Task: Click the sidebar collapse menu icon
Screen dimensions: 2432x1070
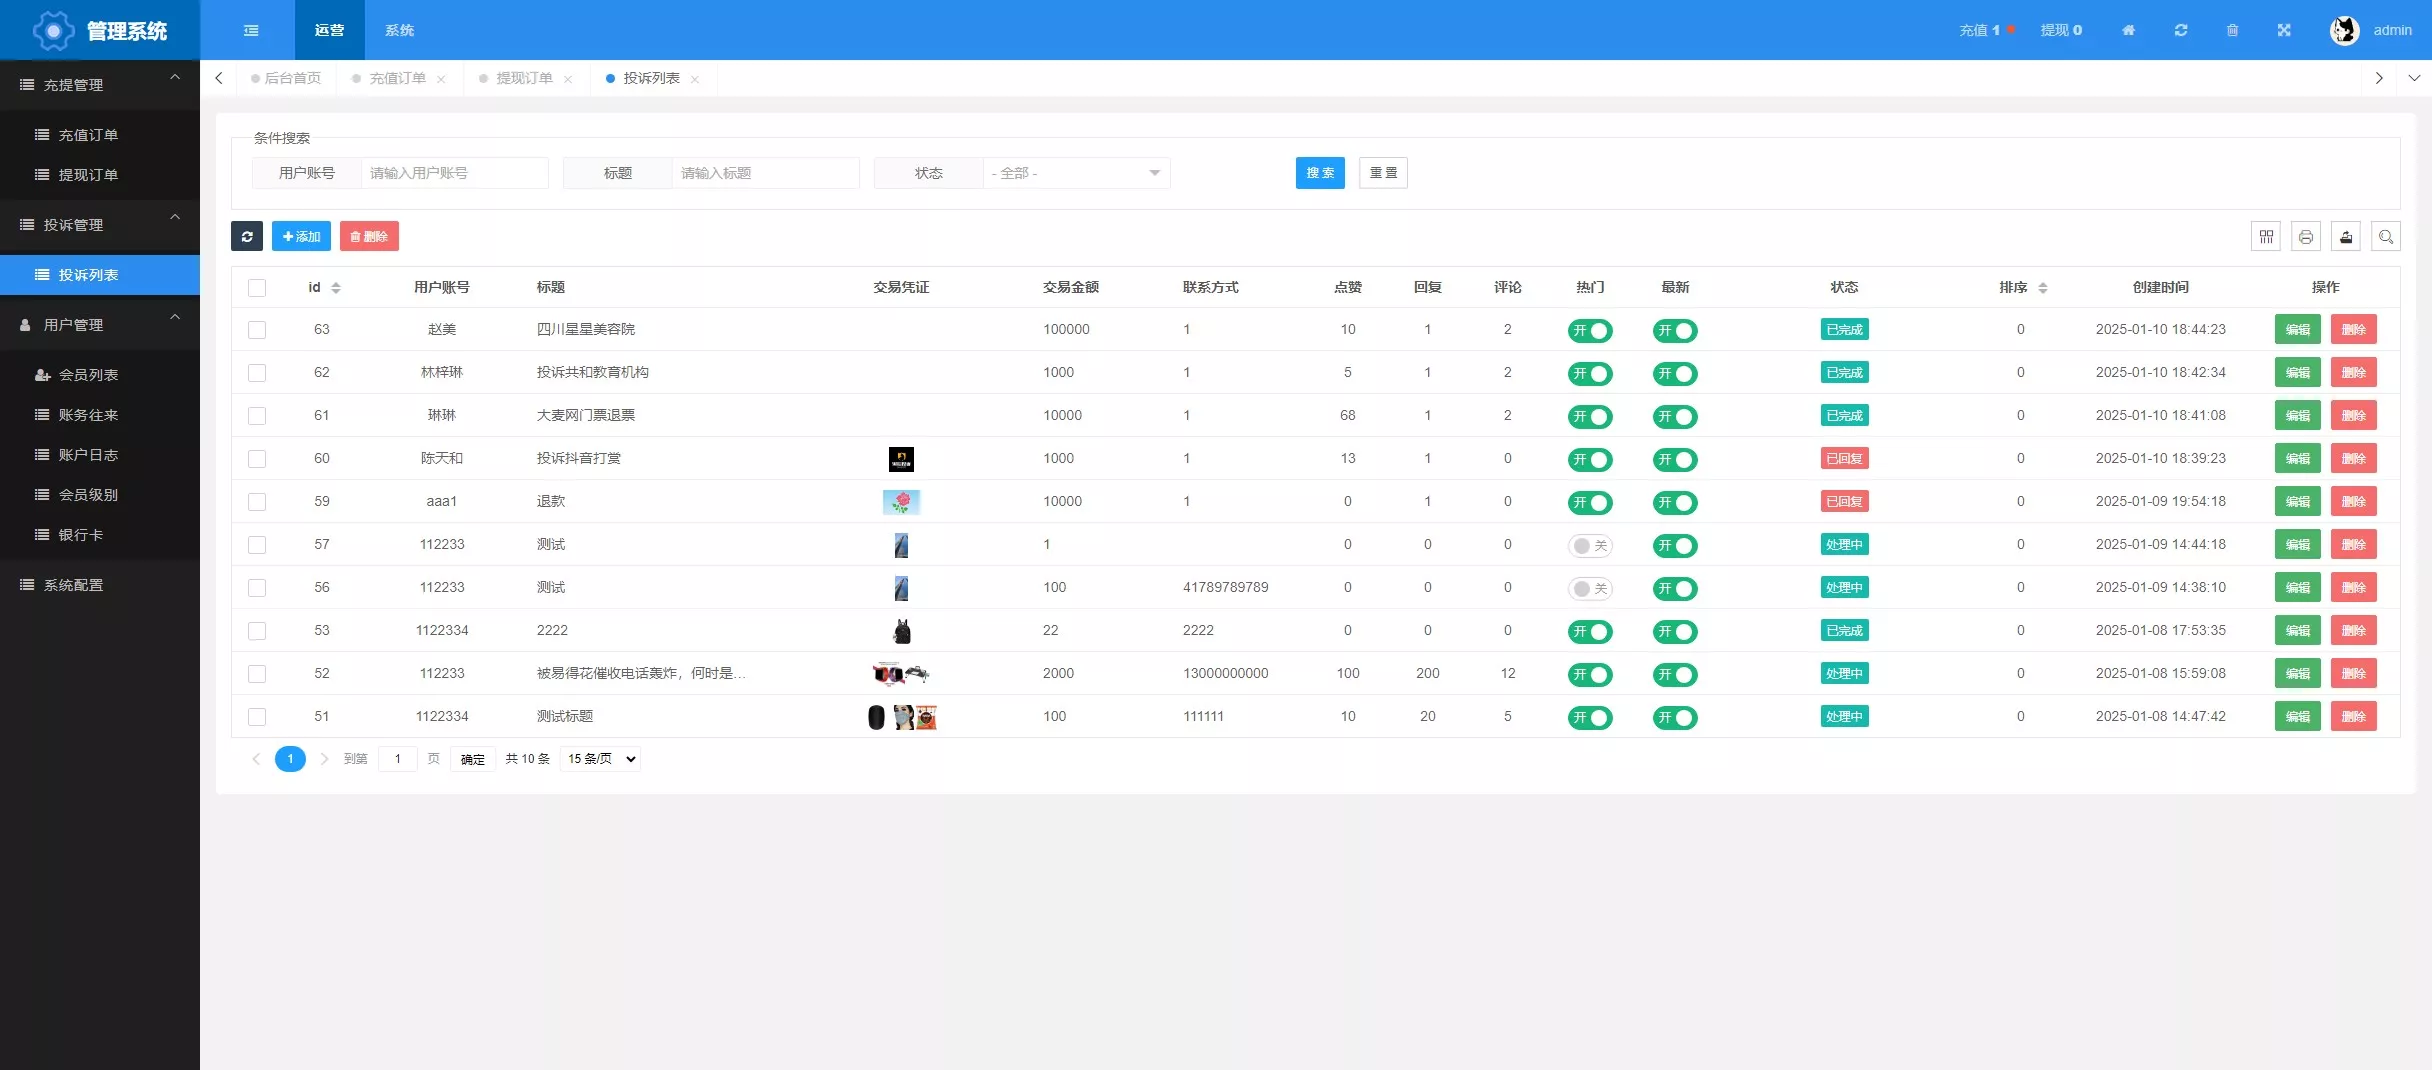Action: coord(251,30)
